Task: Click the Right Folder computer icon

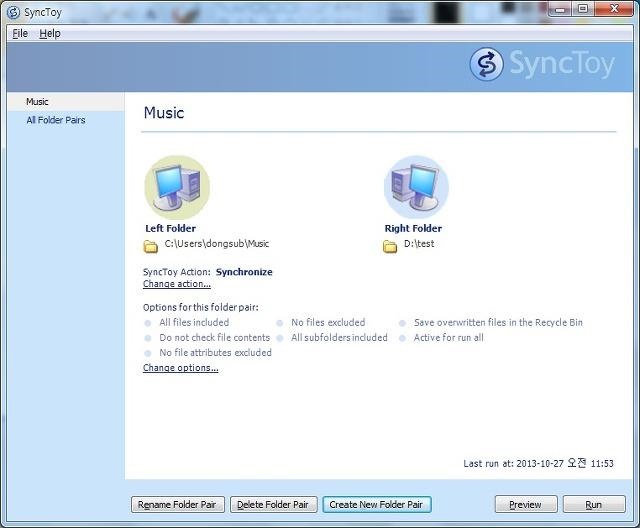Action: point(416,187)
